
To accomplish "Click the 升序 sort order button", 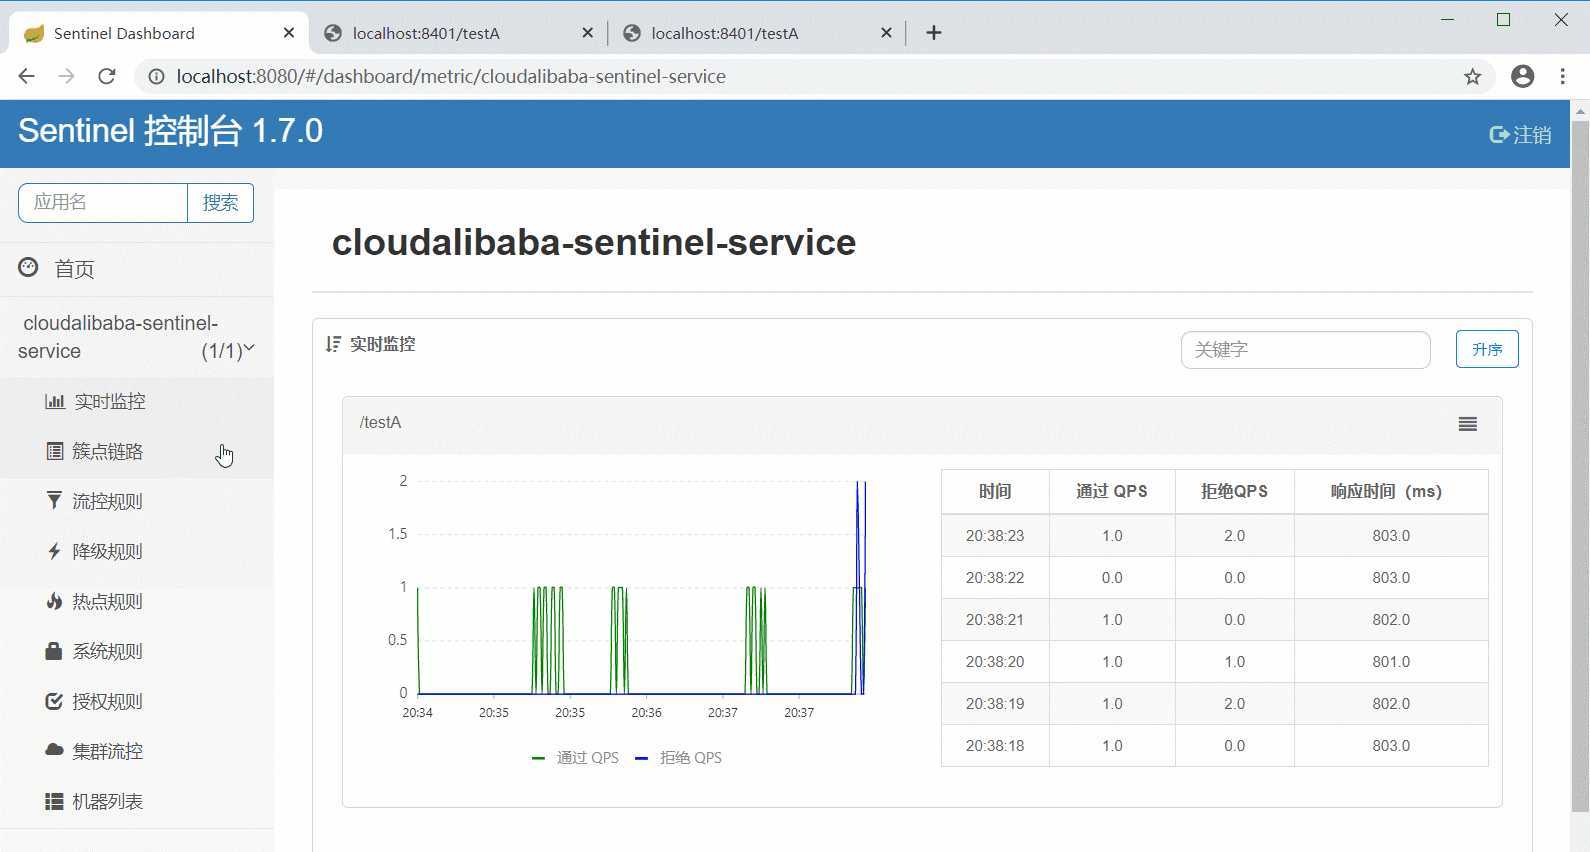I will point(1487,349).
